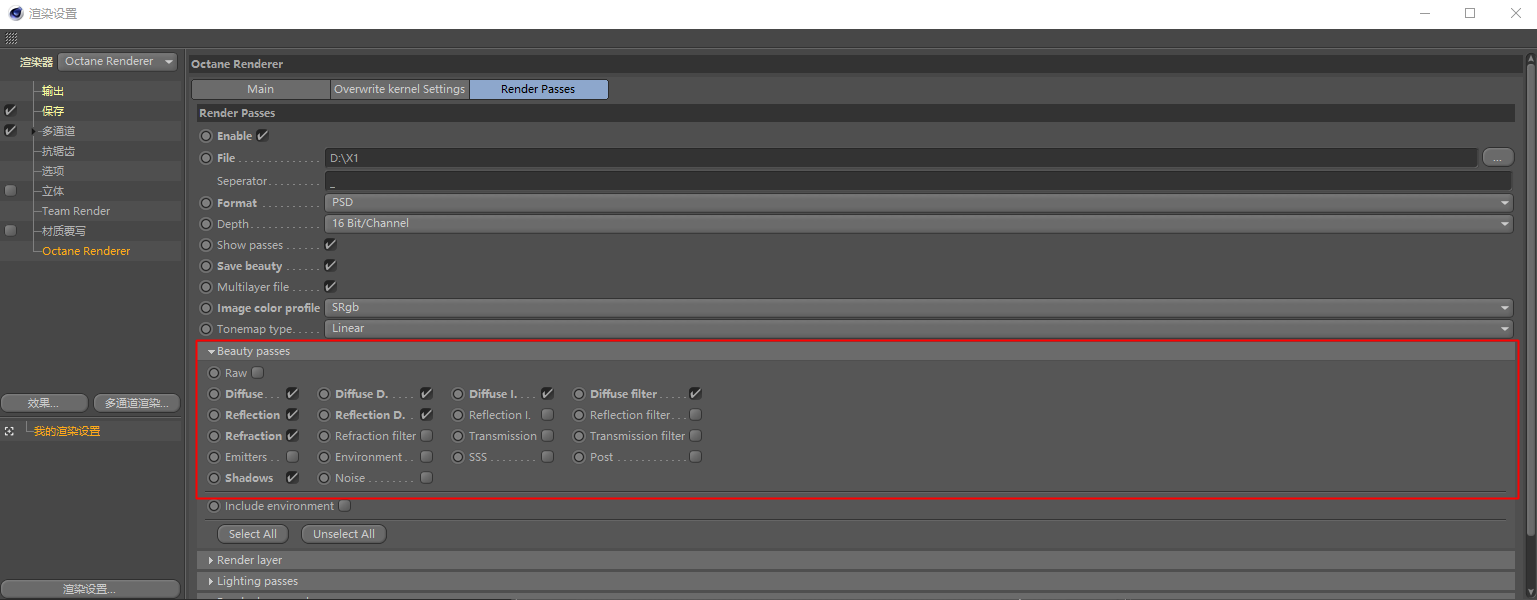Click the 渲染设置... button at bottom
This screenshot has height=600, width=1537.
click(x=90, y=589)
